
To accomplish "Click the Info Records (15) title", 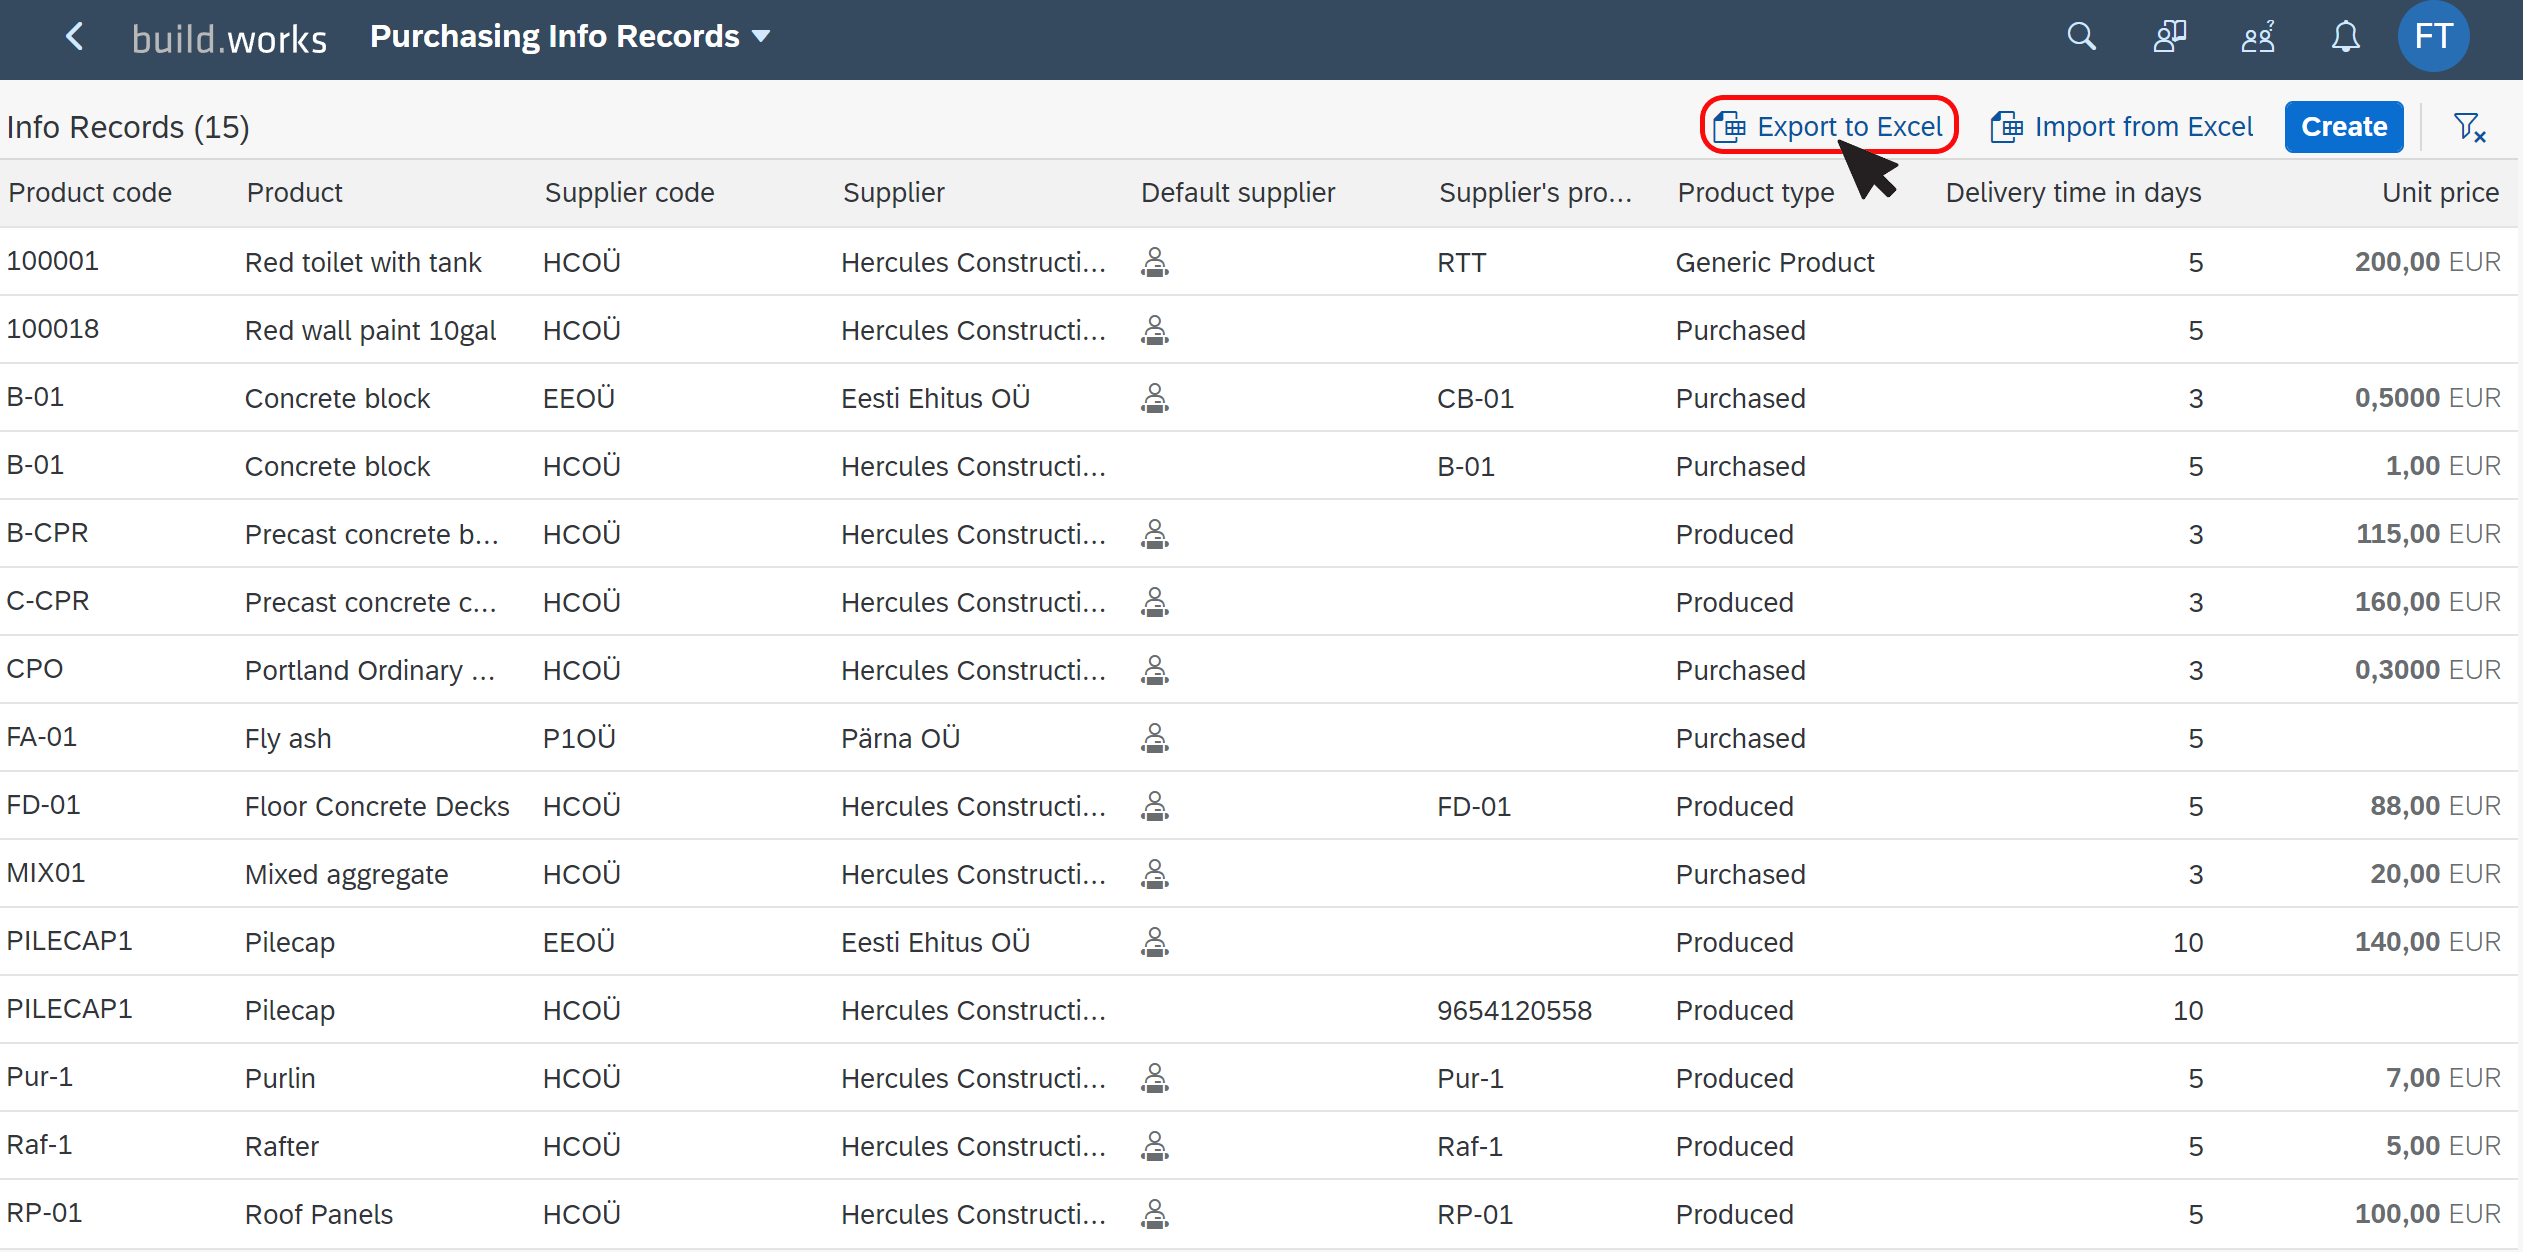I will tap(128, 127).
